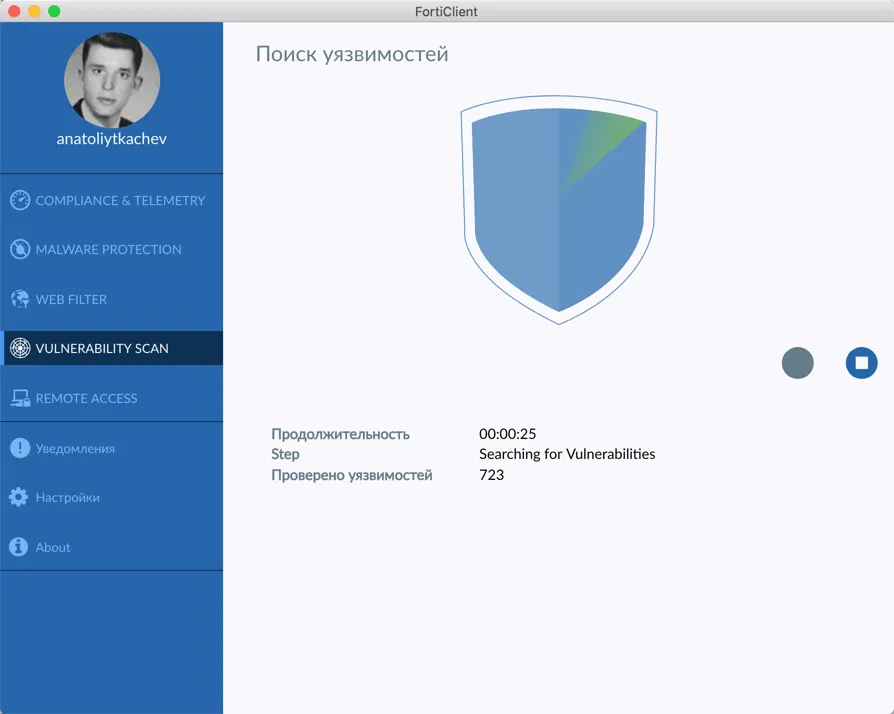Click the Продолжительность label
894x714 pixels.
tap(340, 434)
